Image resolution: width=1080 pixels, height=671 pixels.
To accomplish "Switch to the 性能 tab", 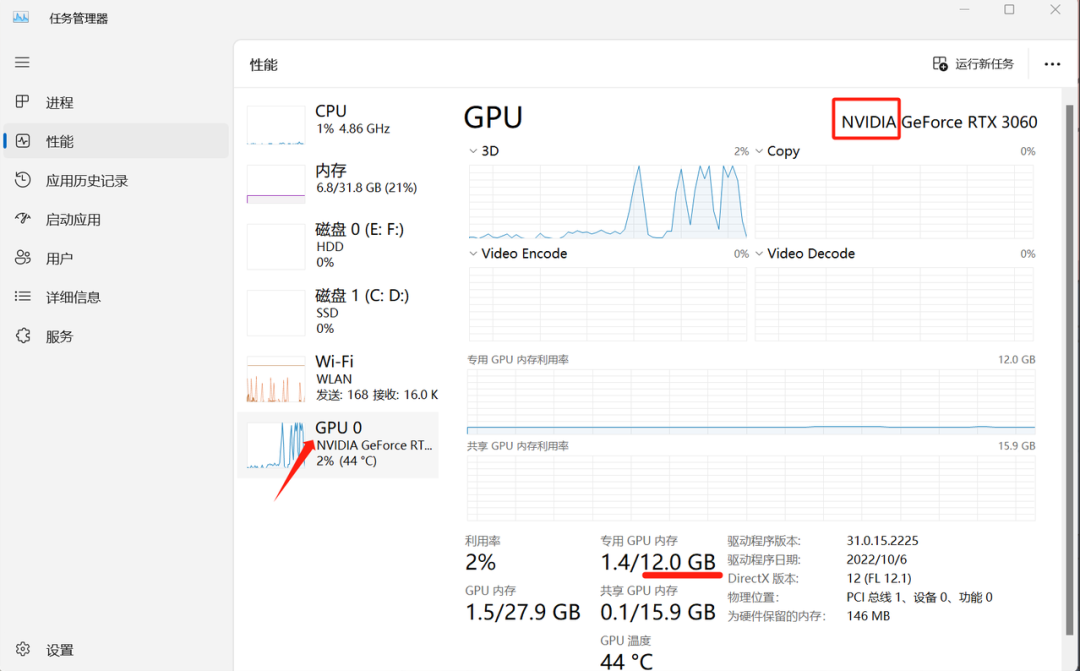I will pos(116,141).
